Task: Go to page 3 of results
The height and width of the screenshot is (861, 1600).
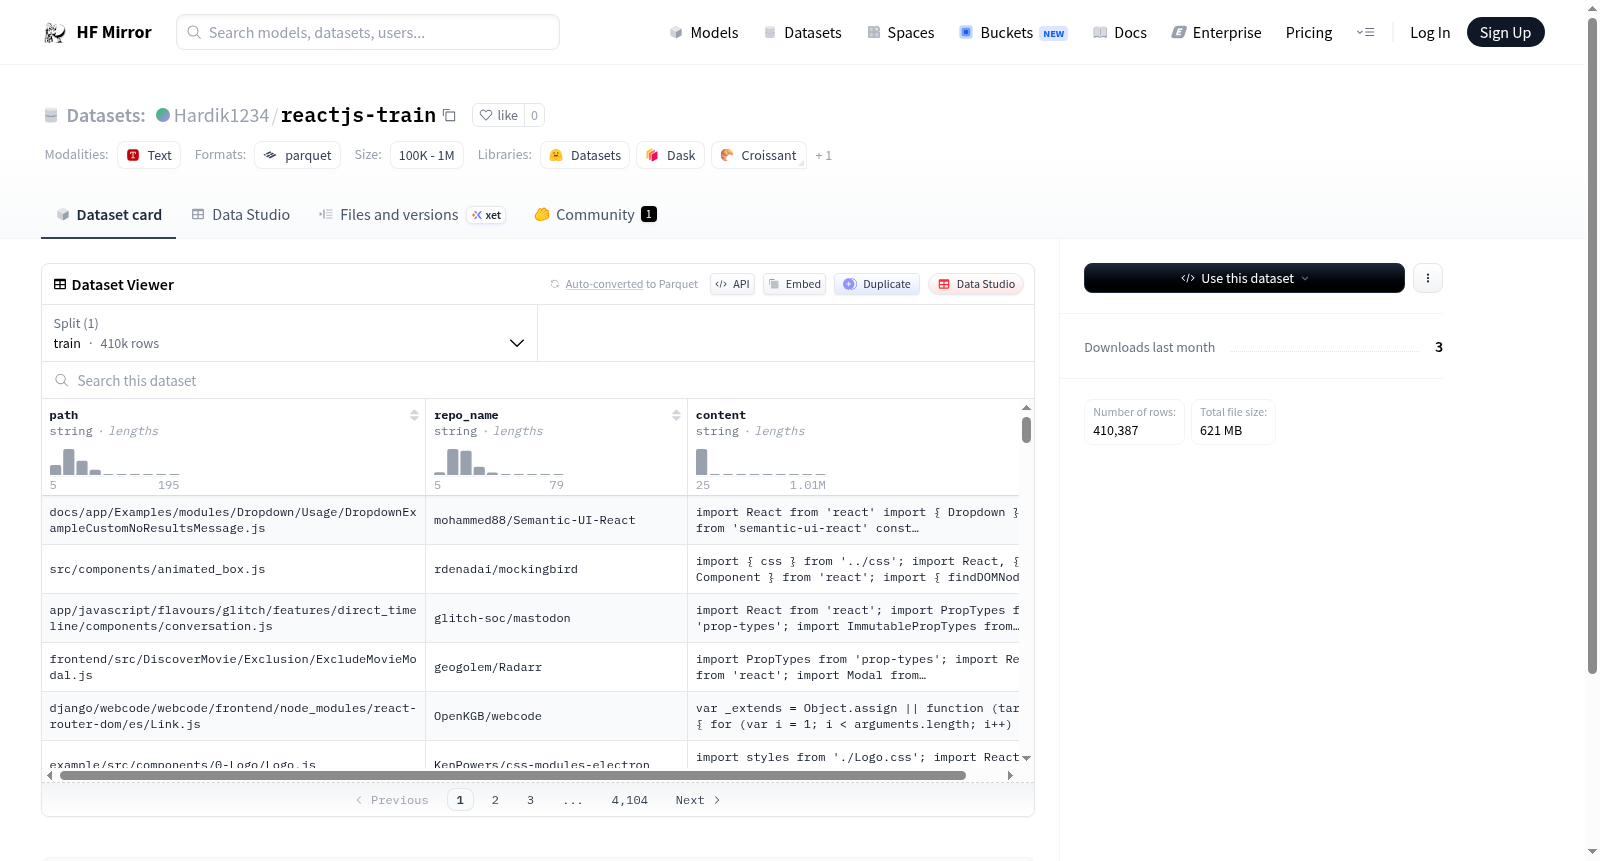Action: pyautogui.click(x=530, y=800)
